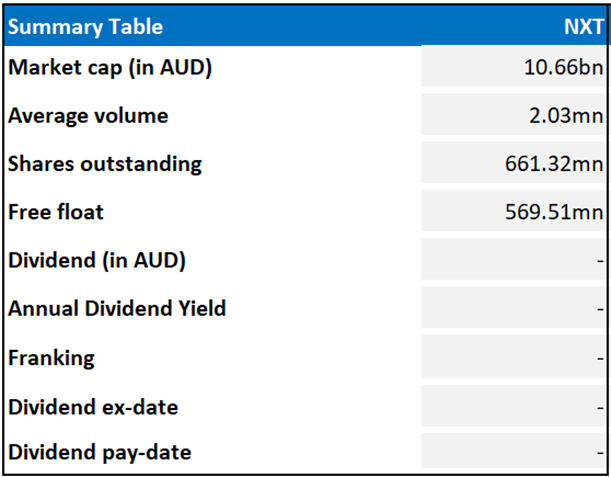The image size is (611, 477).
Task: Click the Summary Table header title
Action: pyautogui.click(x=85, y=27)
